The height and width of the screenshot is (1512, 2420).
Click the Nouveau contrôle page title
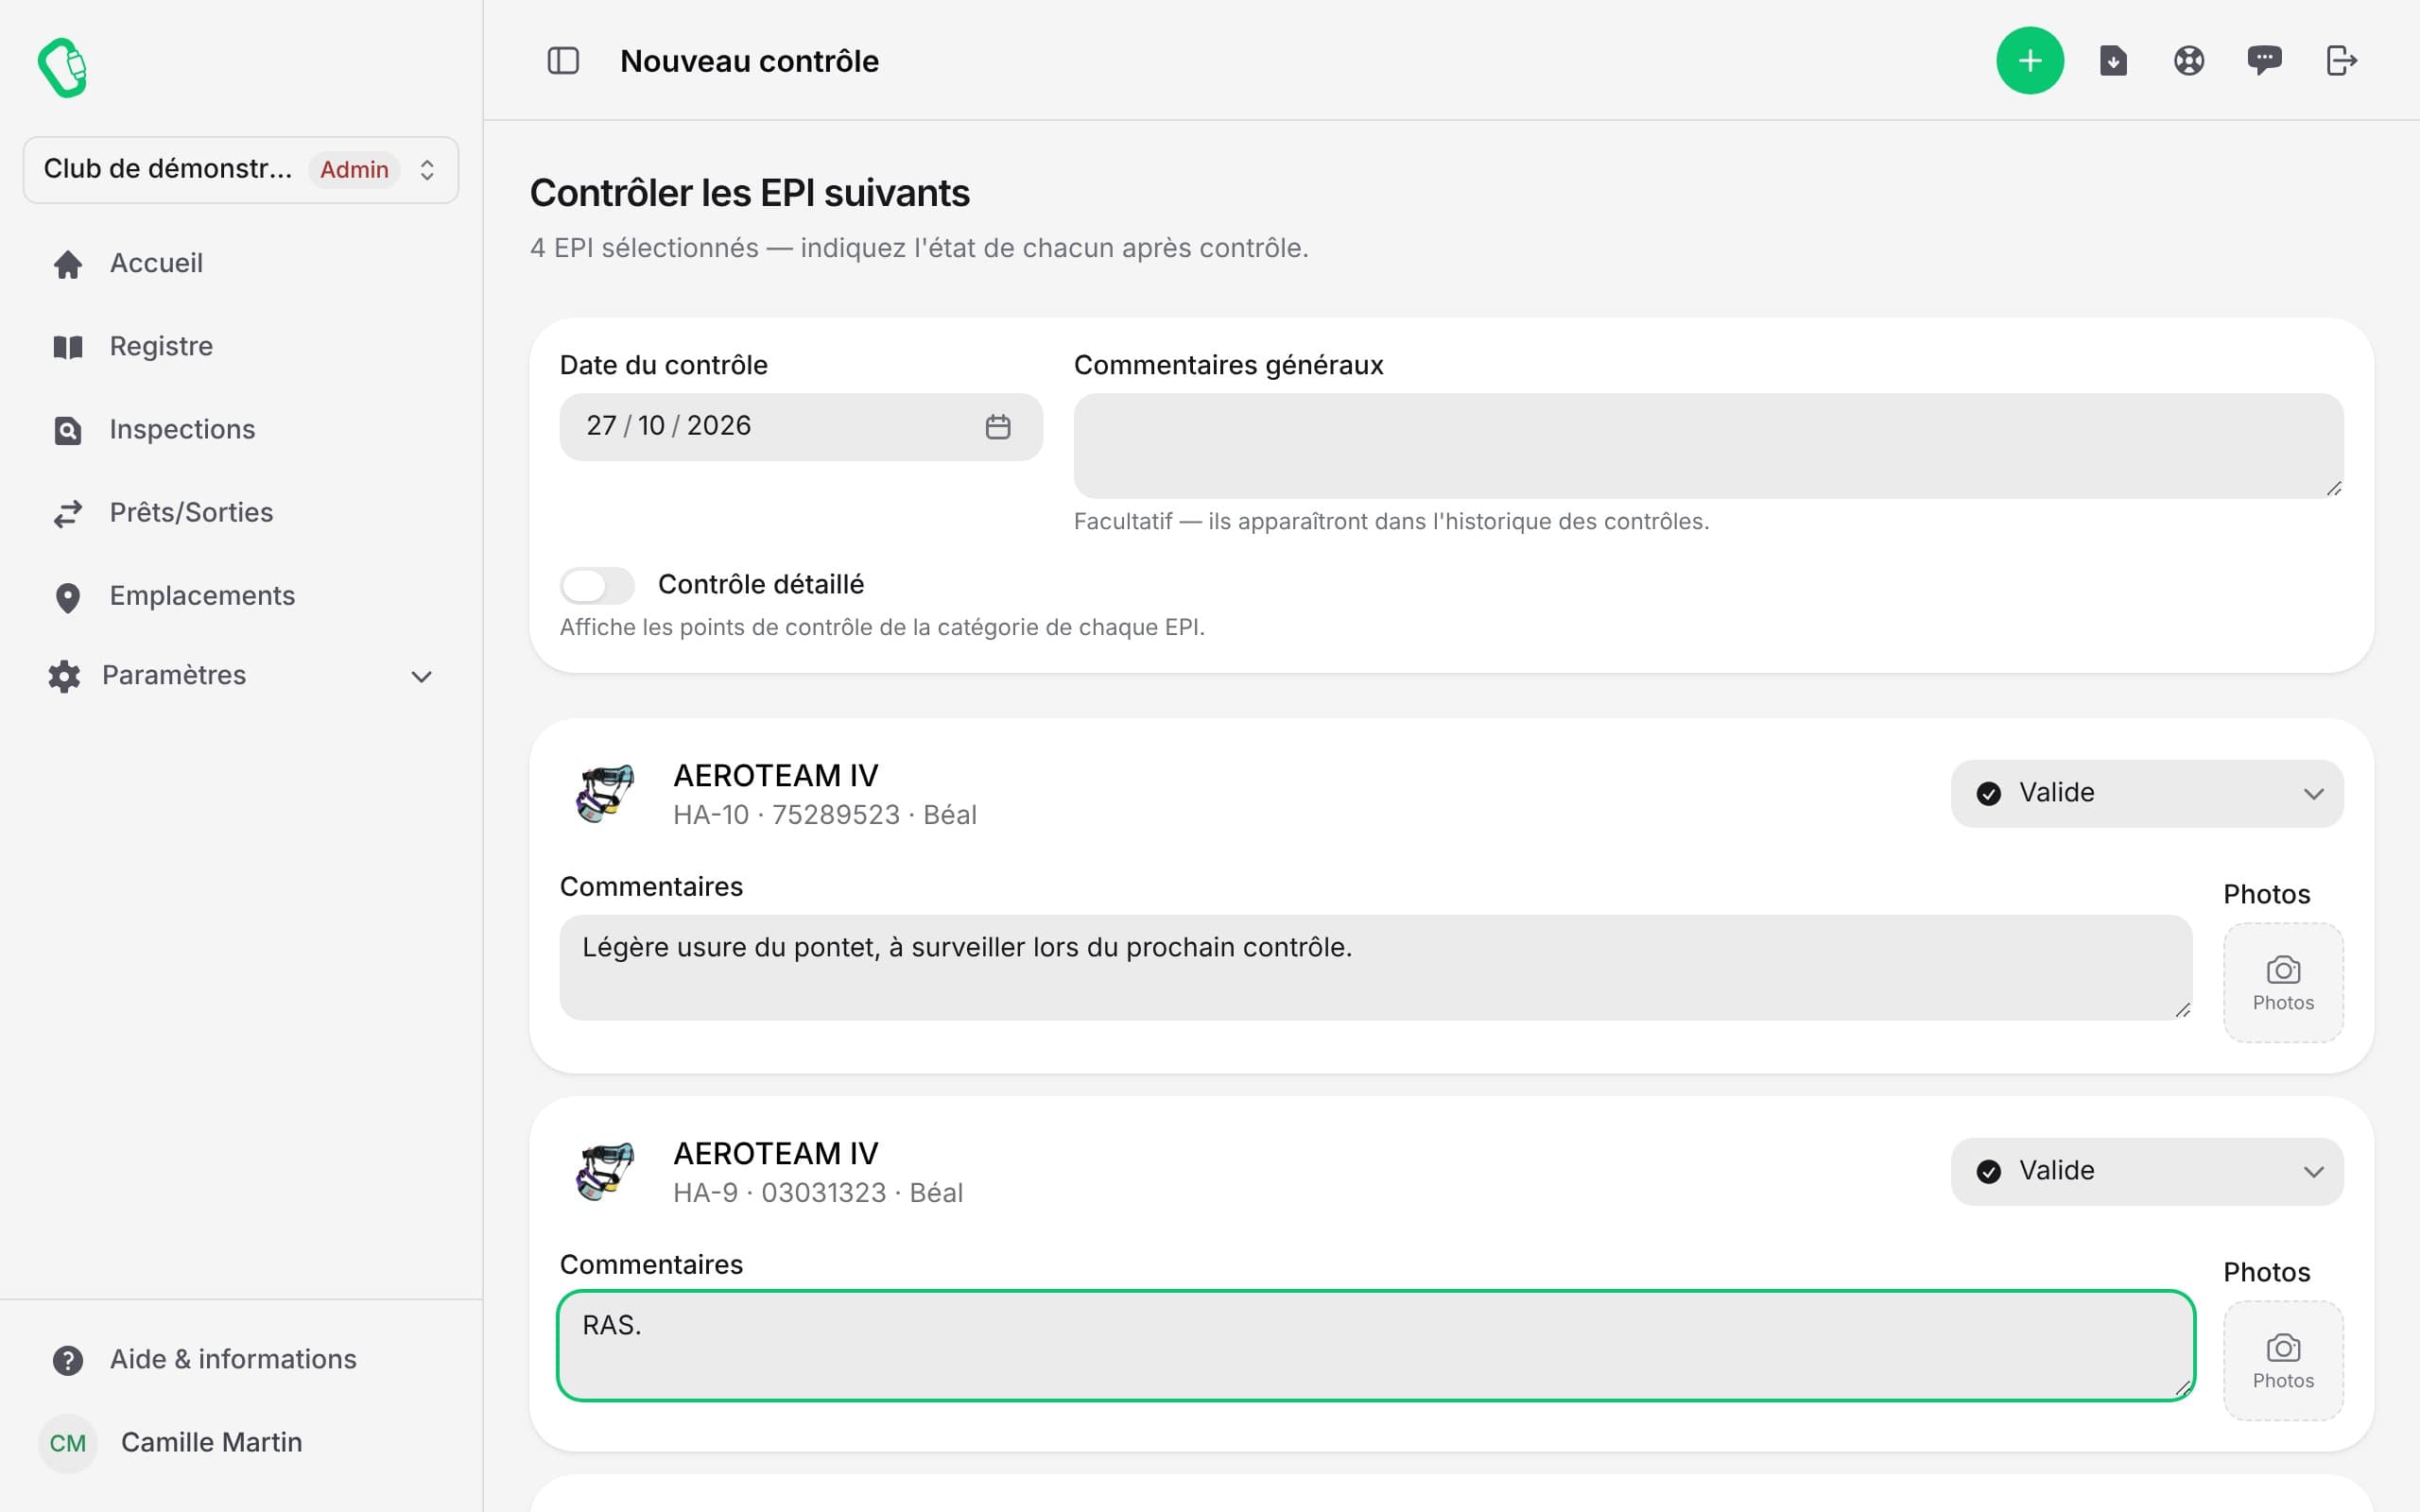749,61
